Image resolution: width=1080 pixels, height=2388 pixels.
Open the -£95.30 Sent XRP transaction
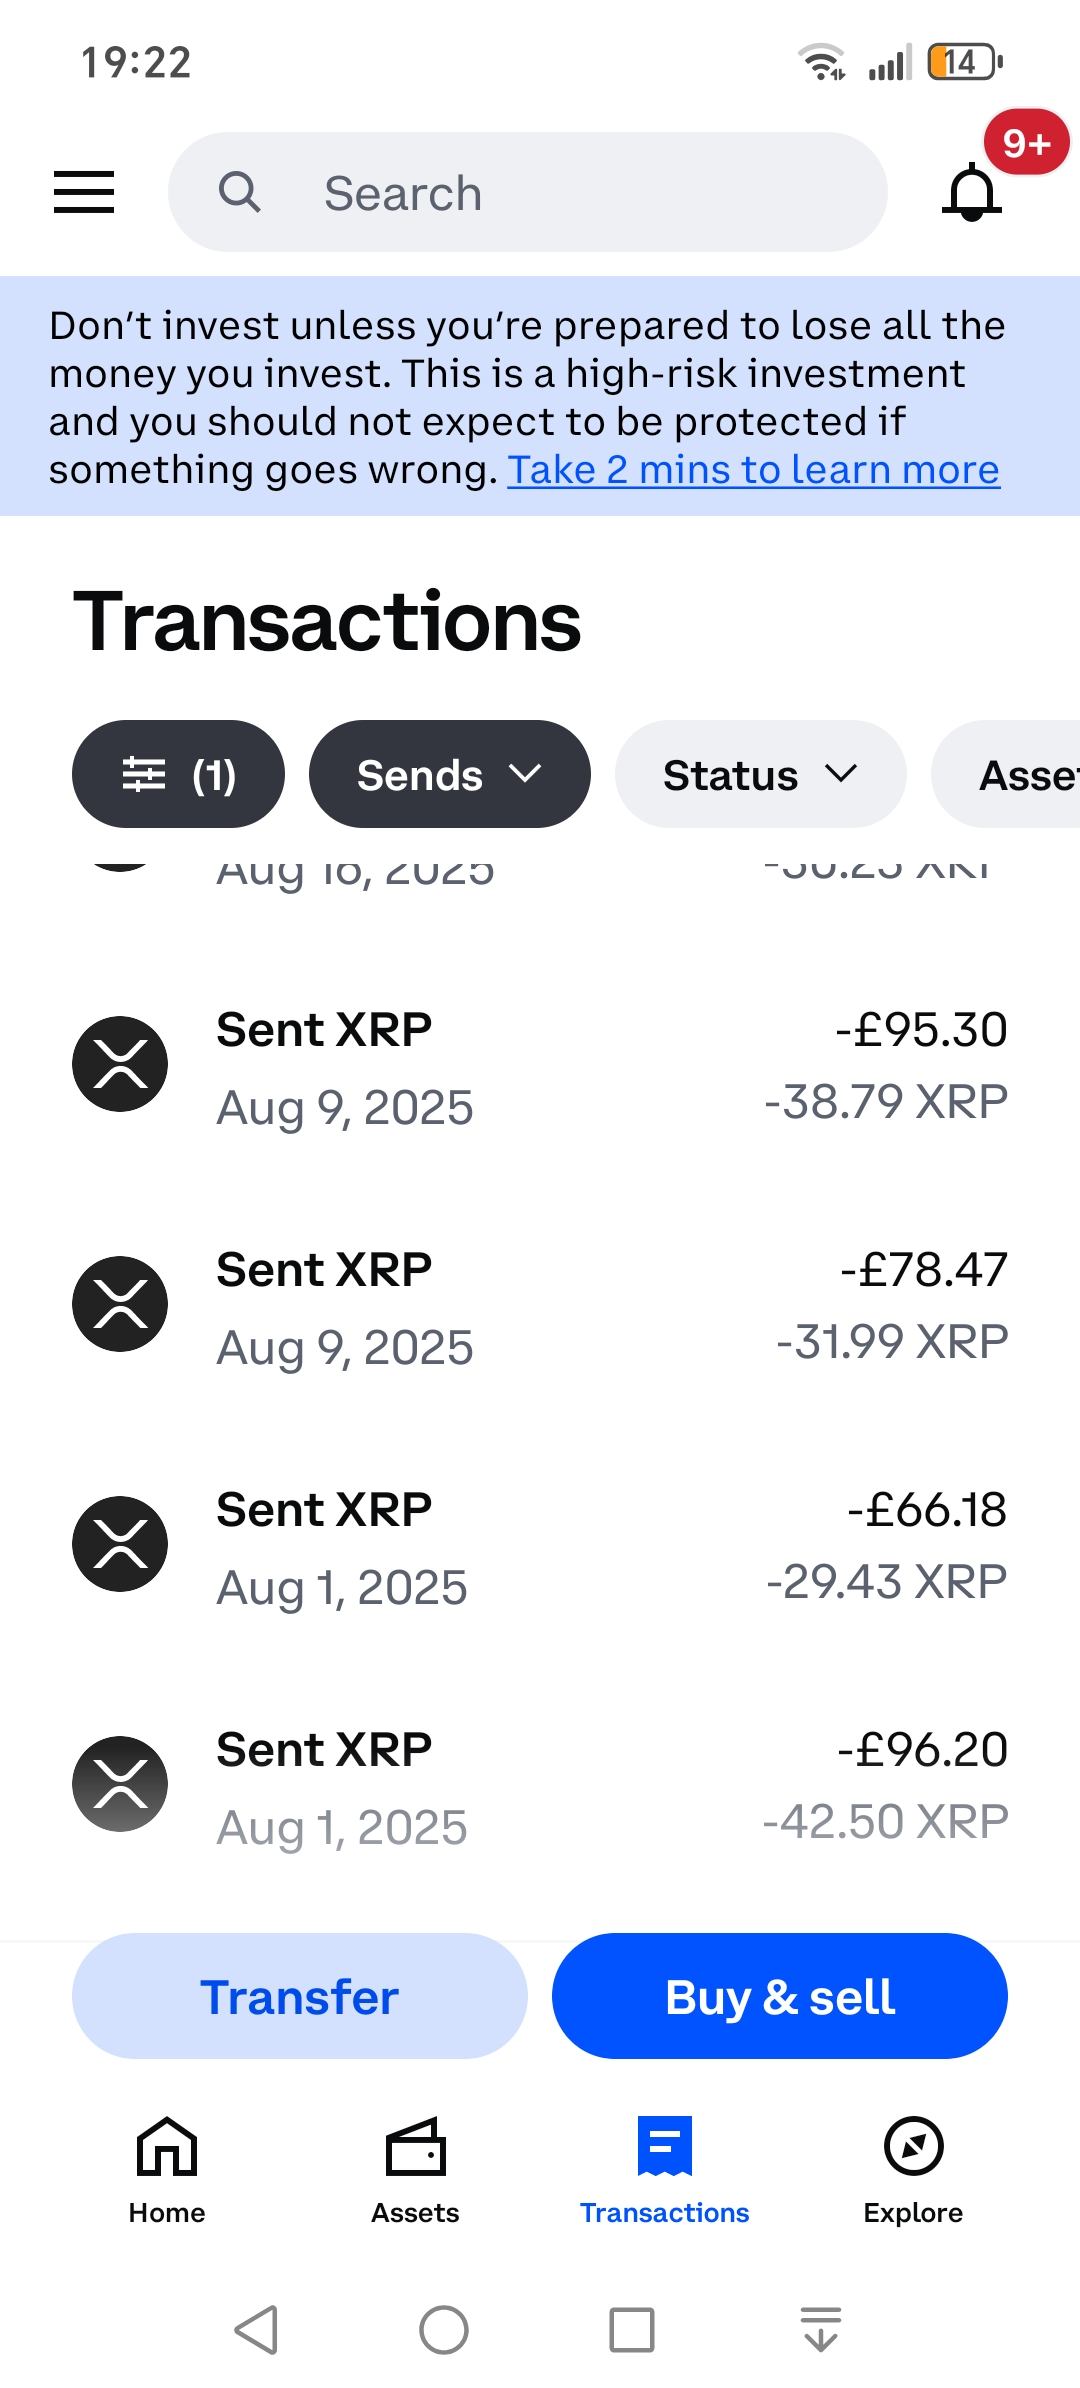(540, 1066)
